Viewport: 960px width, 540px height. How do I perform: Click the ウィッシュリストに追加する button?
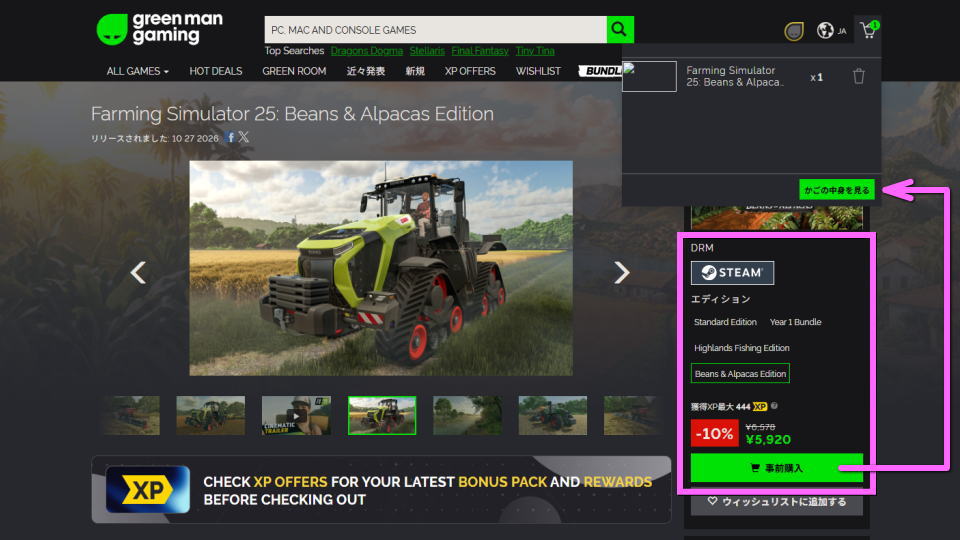coord(776,501)
